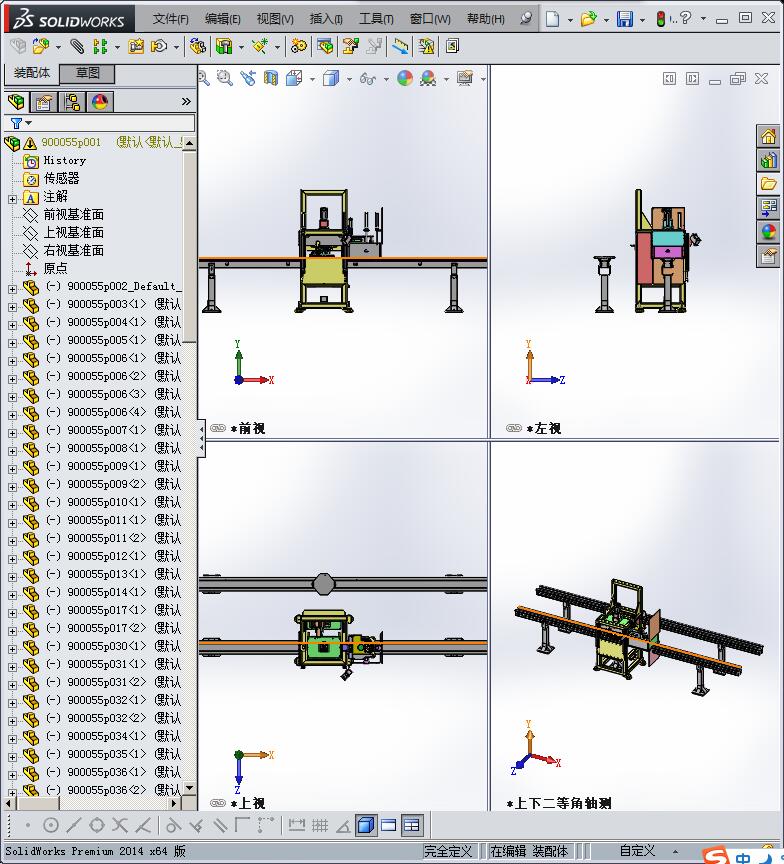This screenshot has height=864, width=784.
Task: Click the Clearance Verification warning icon
Action: pos(426,46)
